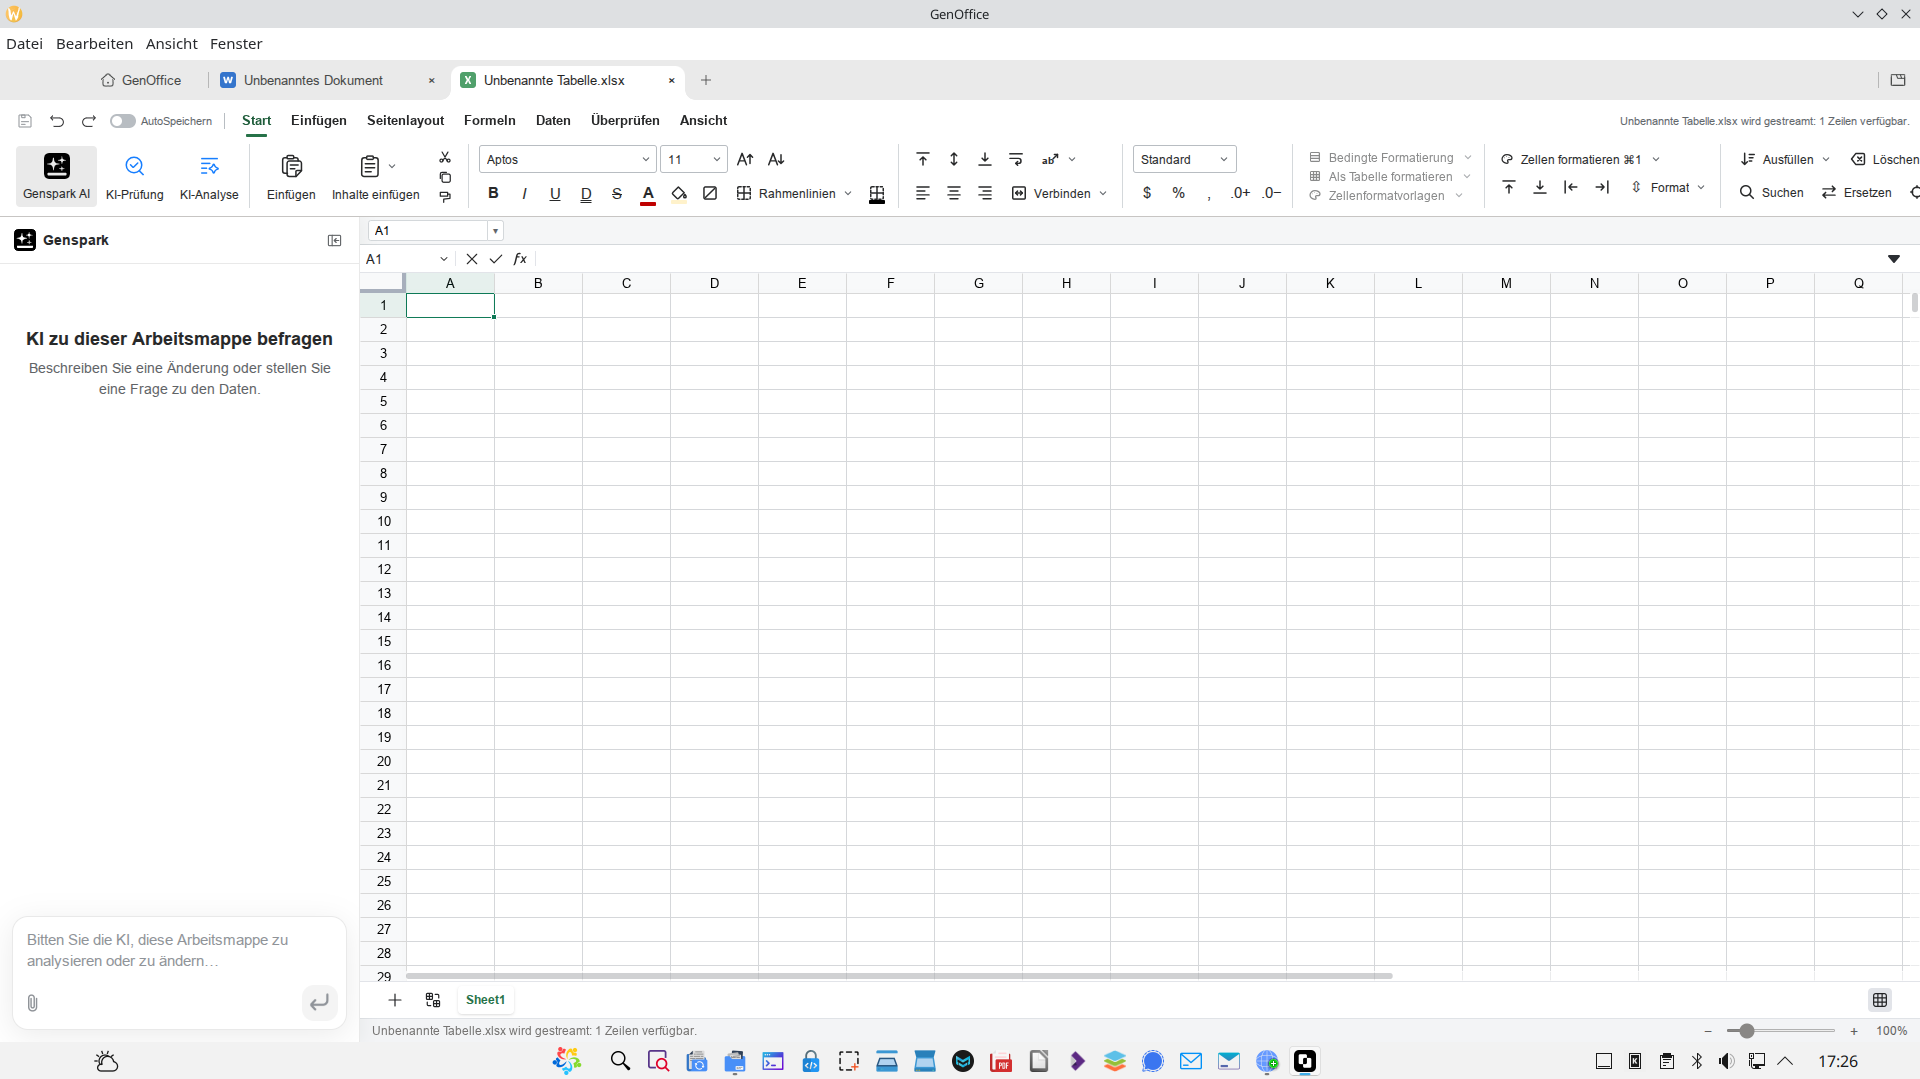
Task: Open the Standard number format dropdown
Action: pyautogui.click(x=1185, y=159)
